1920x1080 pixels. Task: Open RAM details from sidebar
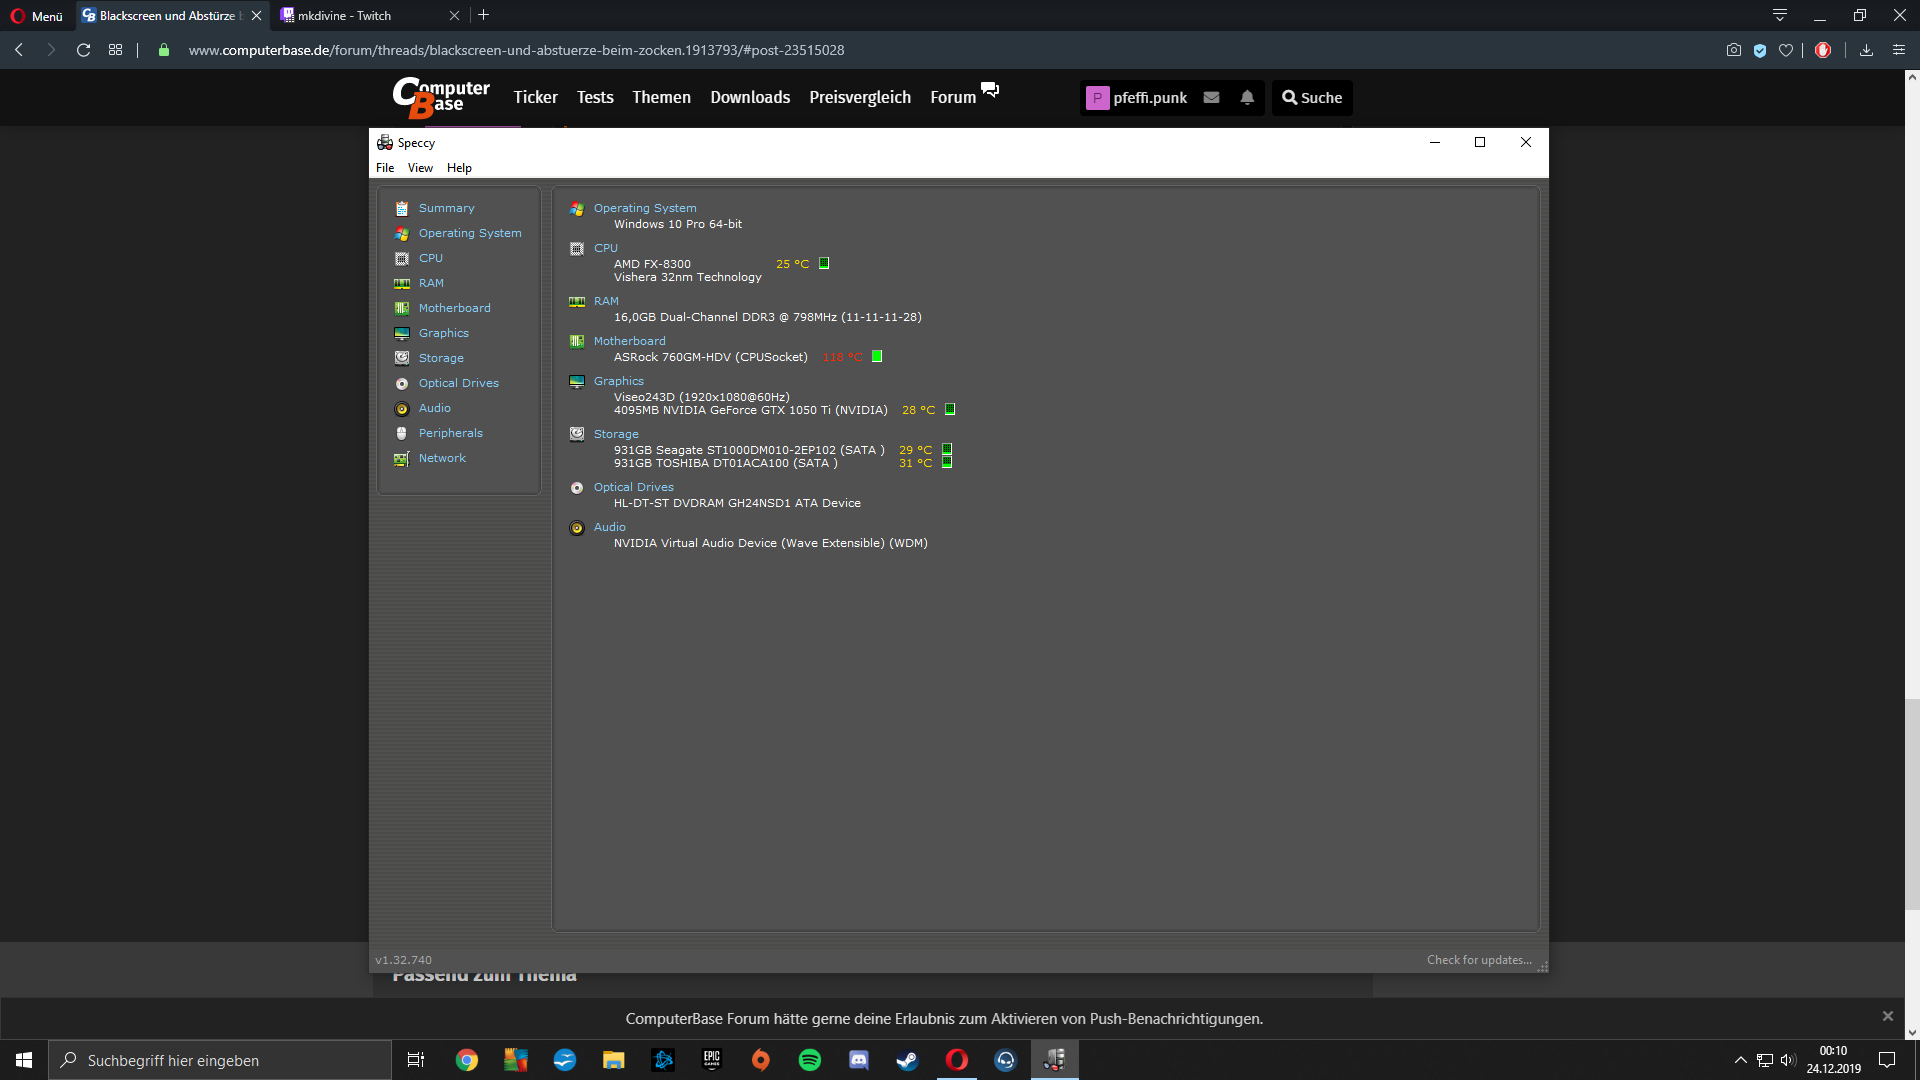point(431,283)
